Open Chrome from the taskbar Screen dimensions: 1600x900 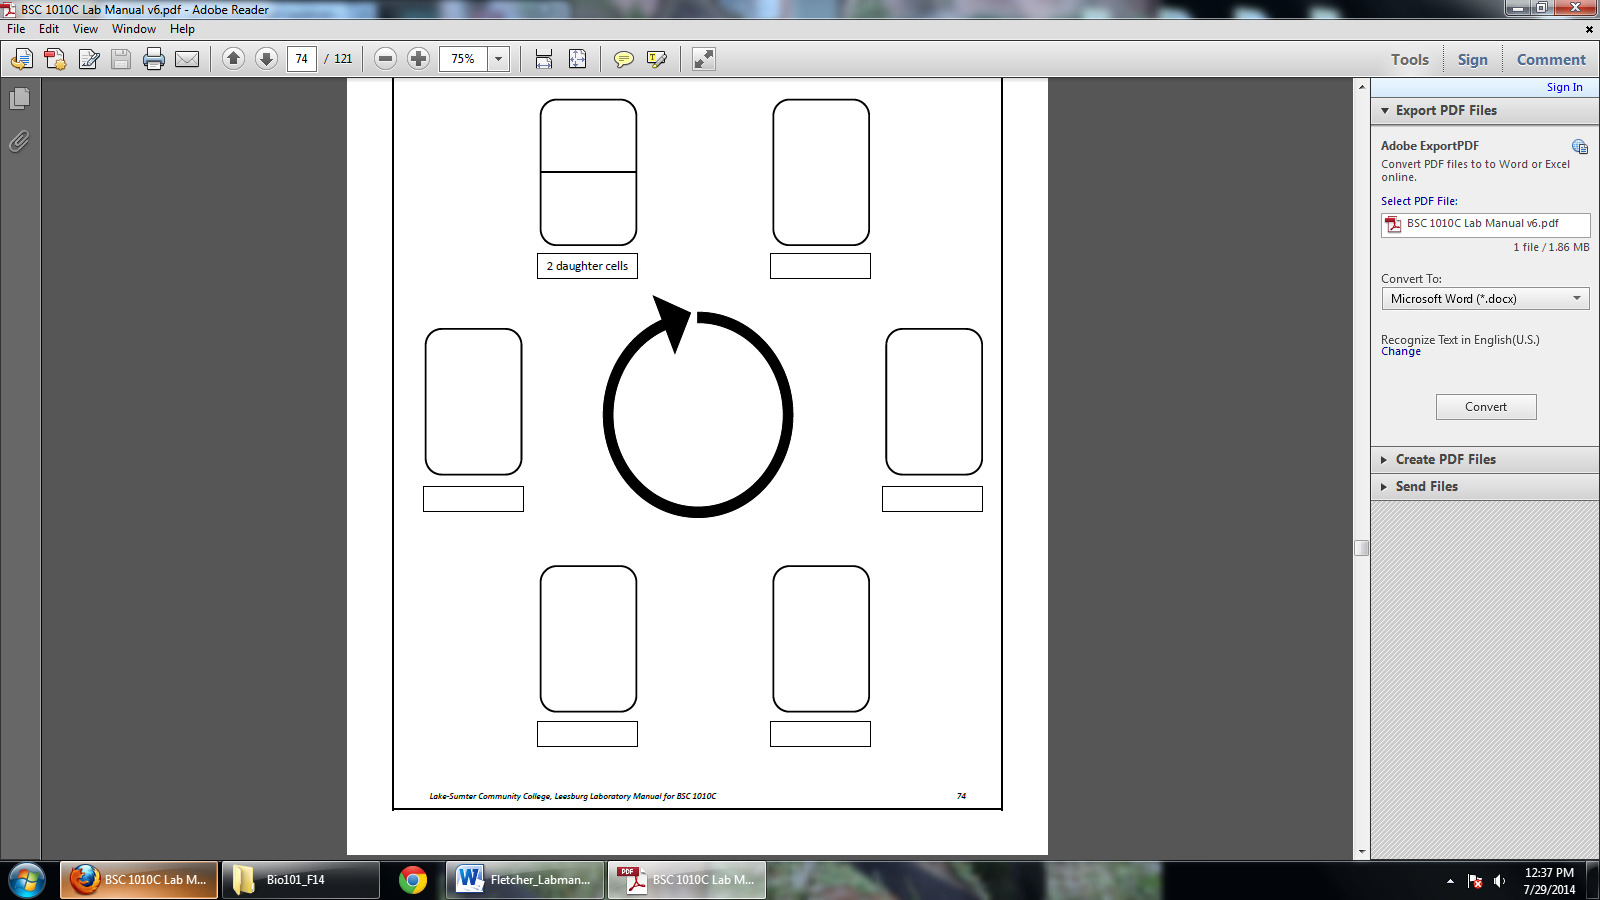412,880
